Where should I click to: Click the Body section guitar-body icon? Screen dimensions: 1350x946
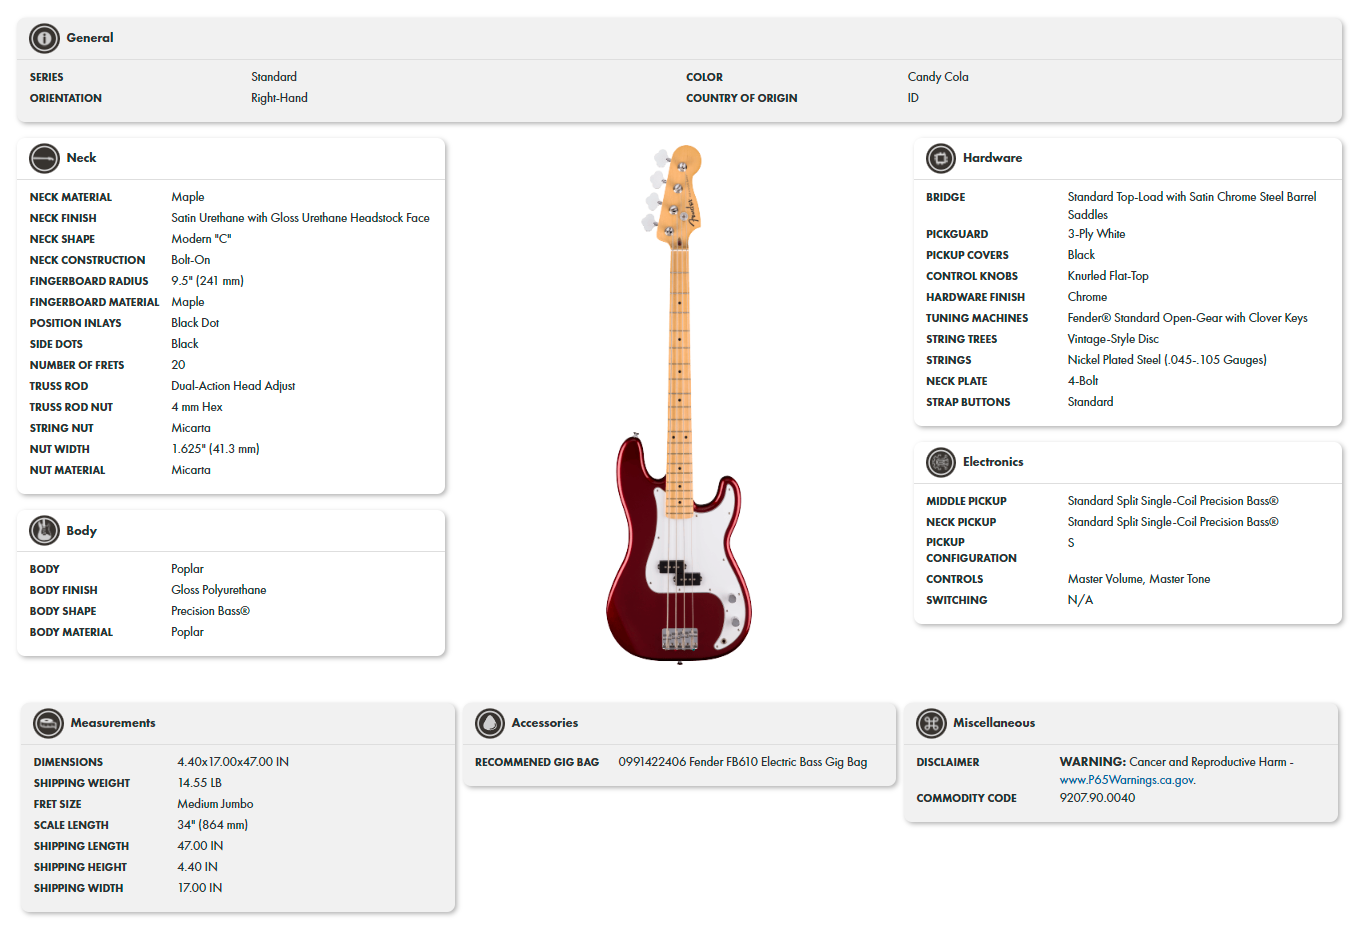(44, 531)
